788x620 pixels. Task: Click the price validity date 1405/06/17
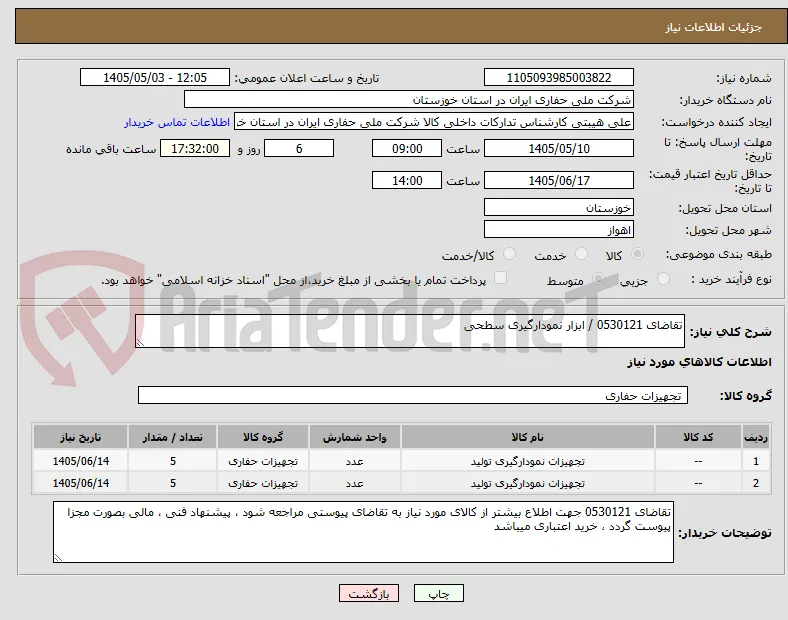click(558, 180)
